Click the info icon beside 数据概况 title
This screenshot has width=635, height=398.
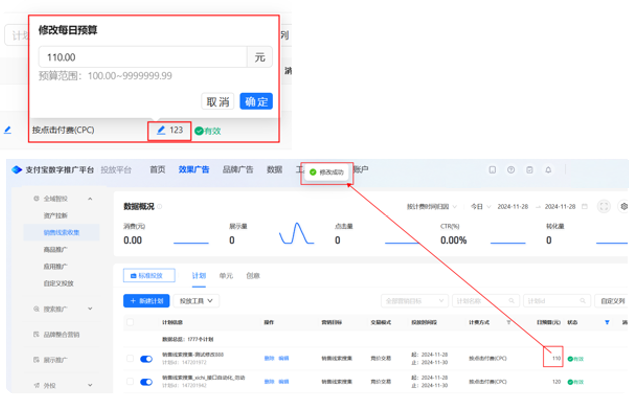click(x=160, y=206)
